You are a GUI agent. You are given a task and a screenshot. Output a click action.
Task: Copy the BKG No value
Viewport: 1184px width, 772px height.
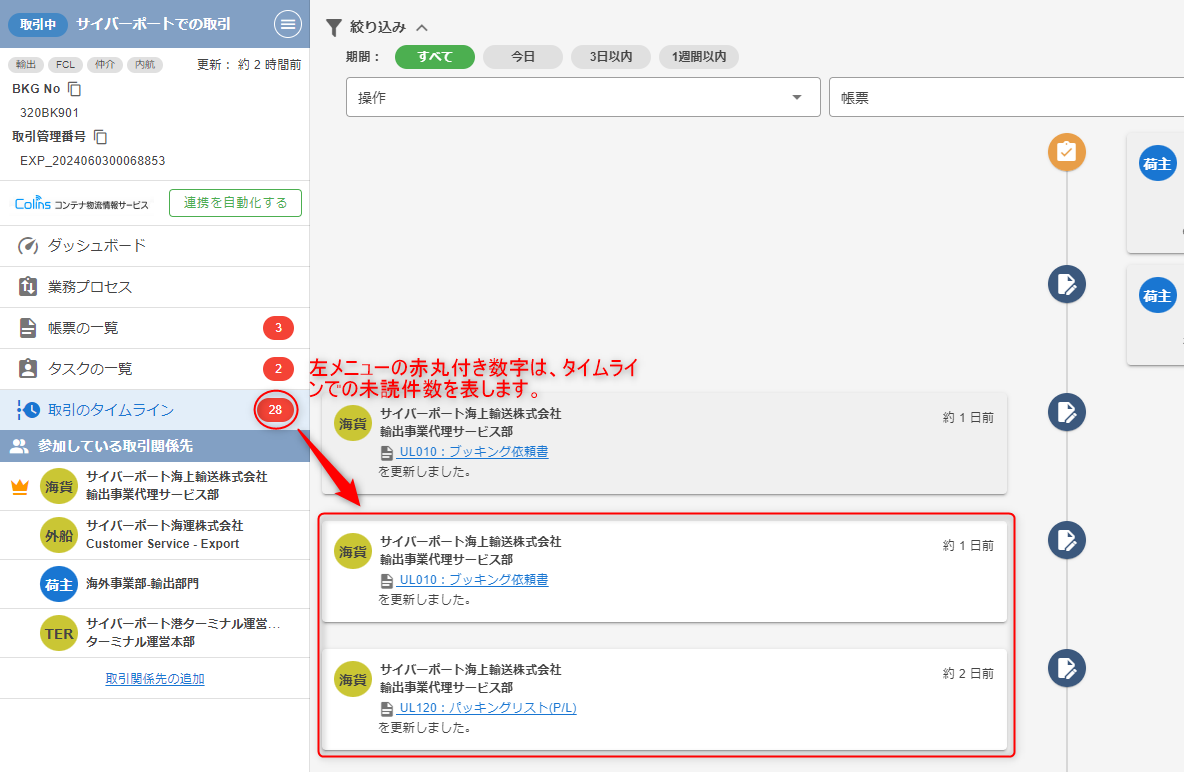pos(75,89)
